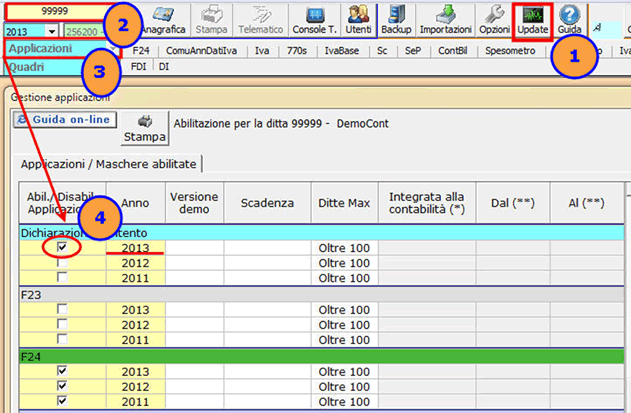This screenshot has width=631, height=413.
Task: Select the ComuAnnDatiIva tab
Action: point(204,49)
